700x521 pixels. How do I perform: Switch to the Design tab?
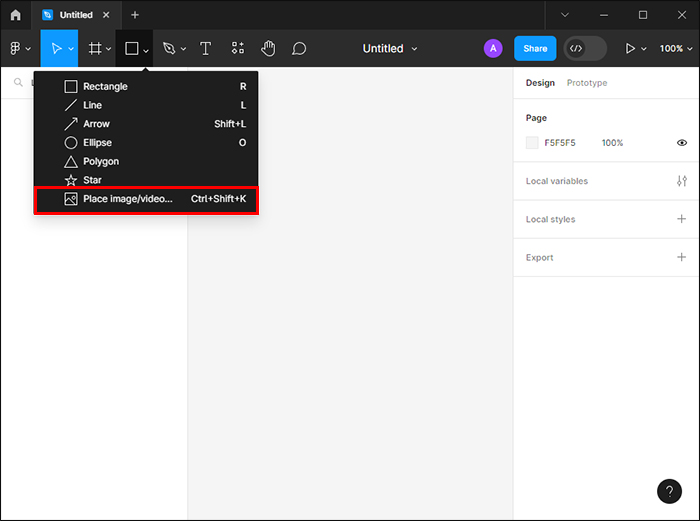(540, 83)
